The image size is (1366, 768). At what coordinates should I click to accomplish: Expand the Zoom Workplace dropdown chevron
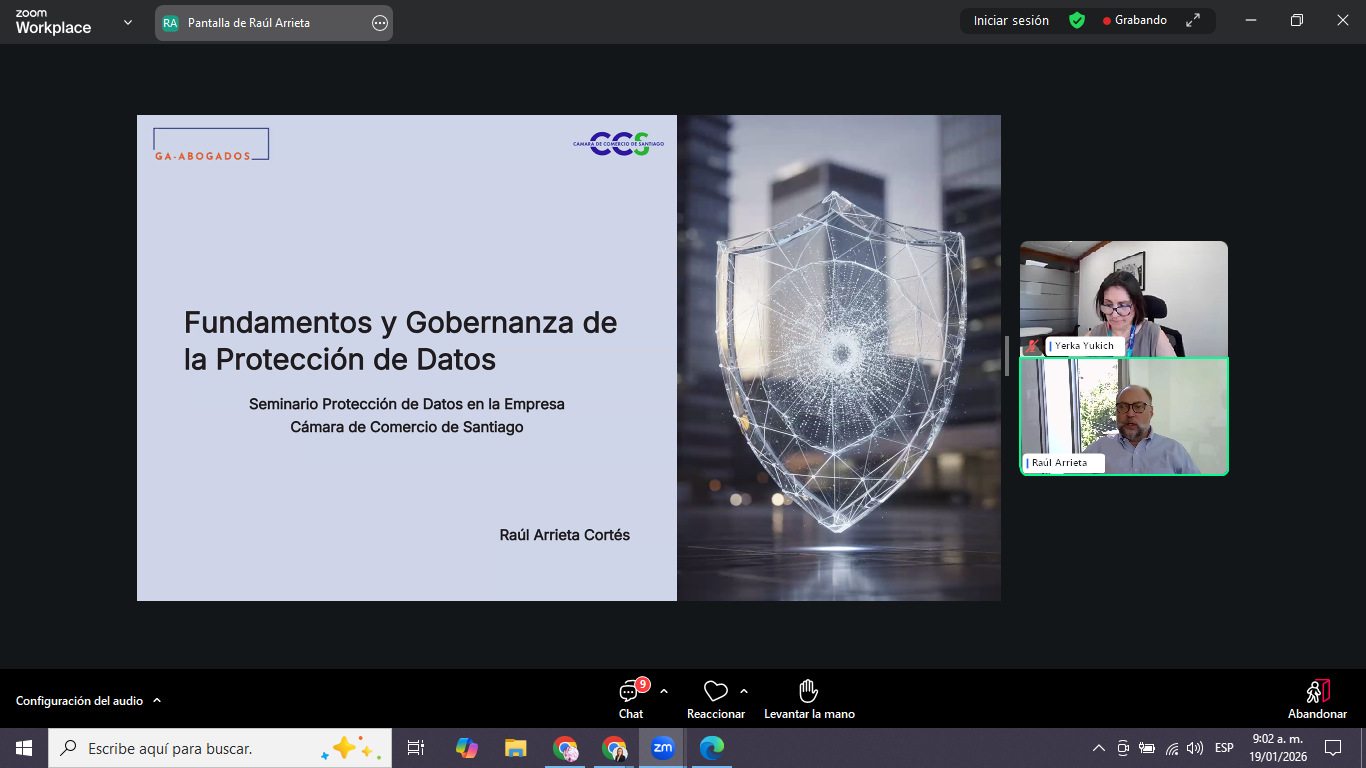pyautogui.click(x=128, y=22)
